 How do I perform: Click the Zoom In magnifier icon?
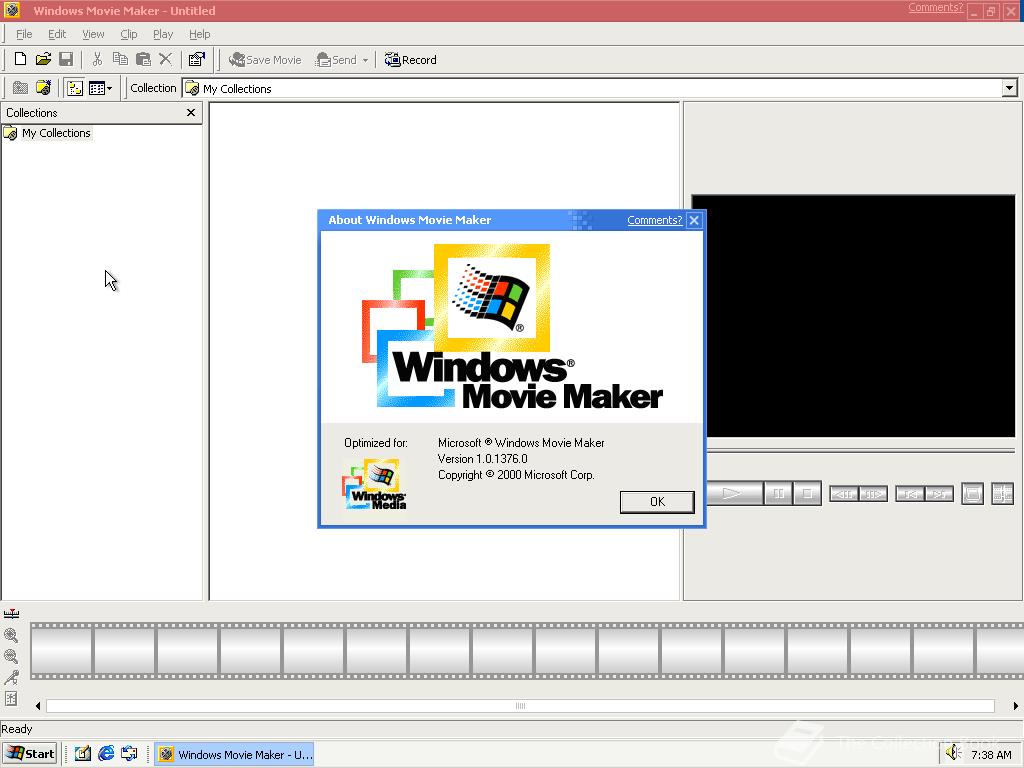11,635
